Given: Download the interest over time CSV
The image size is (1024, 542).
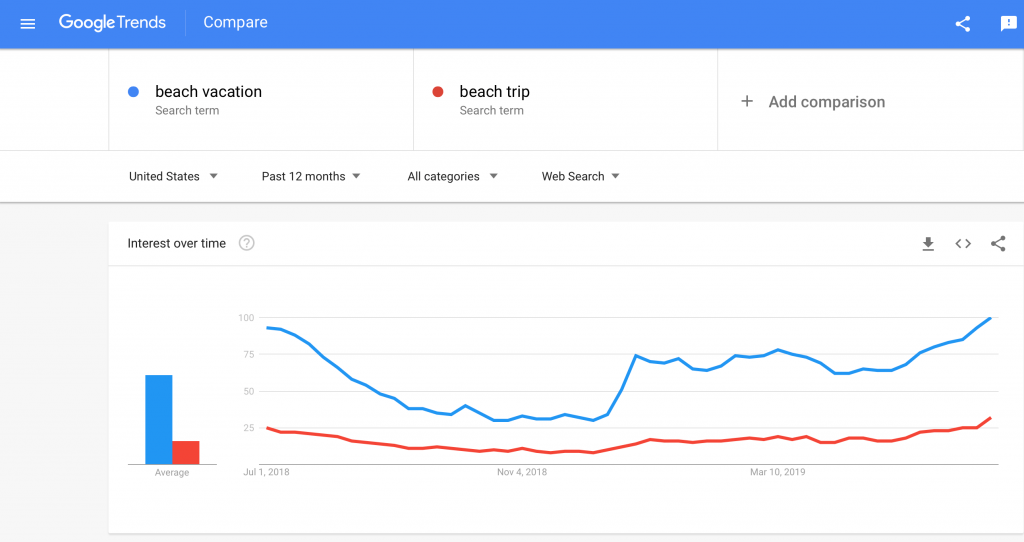Looking at the screenshot, I should (928, 243).
